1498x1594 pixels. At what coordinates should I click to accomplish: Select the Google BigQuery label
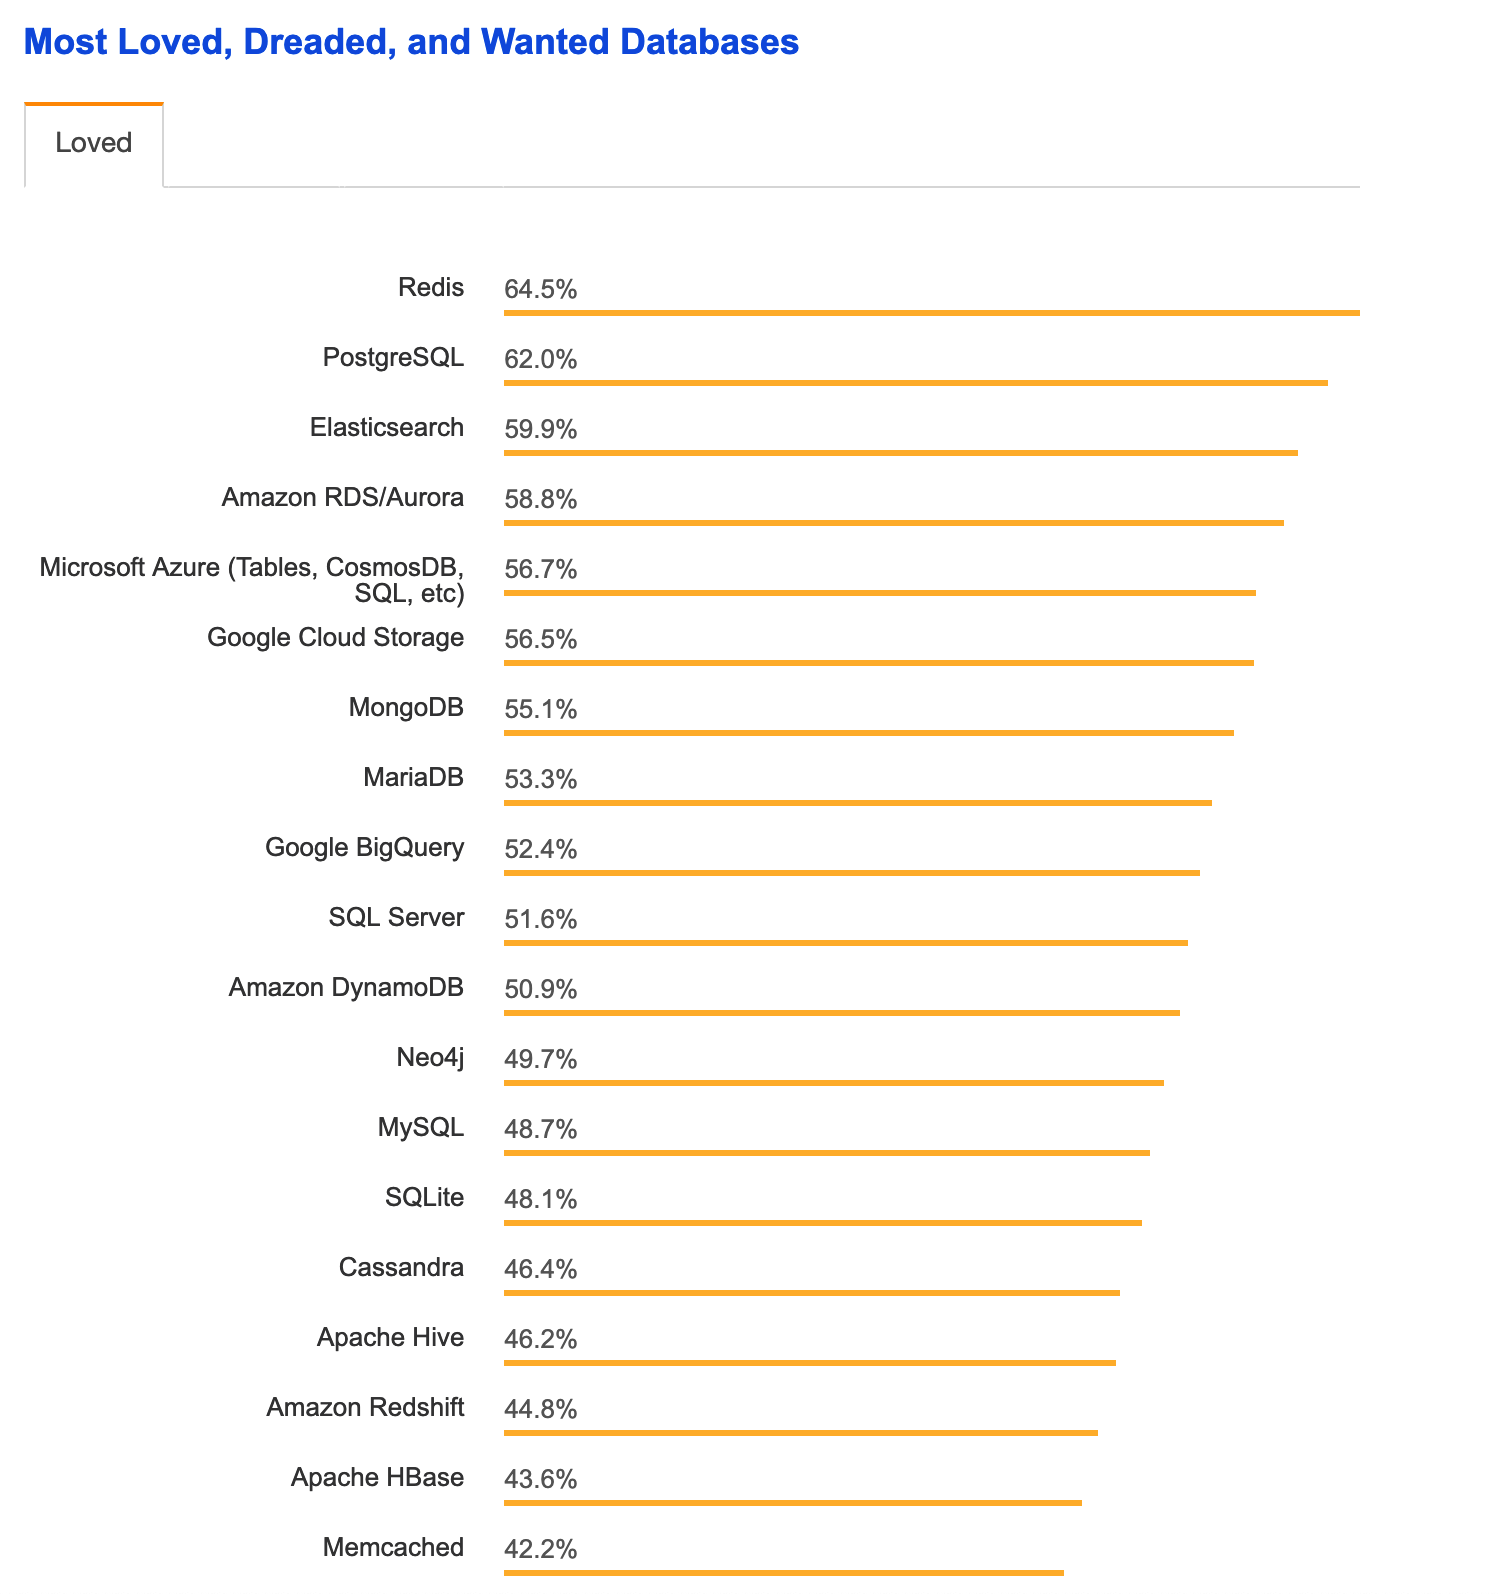(364, 848)
